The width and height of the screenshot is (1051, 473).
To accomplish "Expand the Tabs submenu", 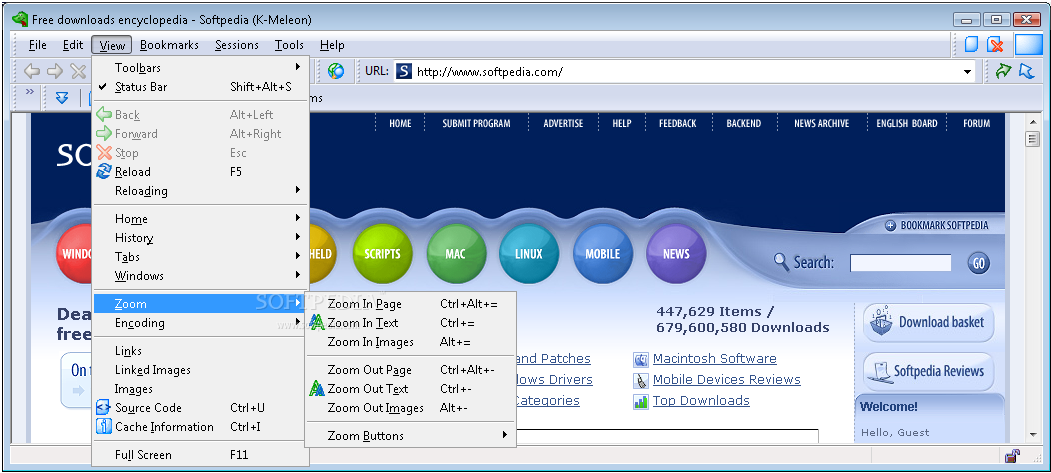I will [x=200, y=257].
